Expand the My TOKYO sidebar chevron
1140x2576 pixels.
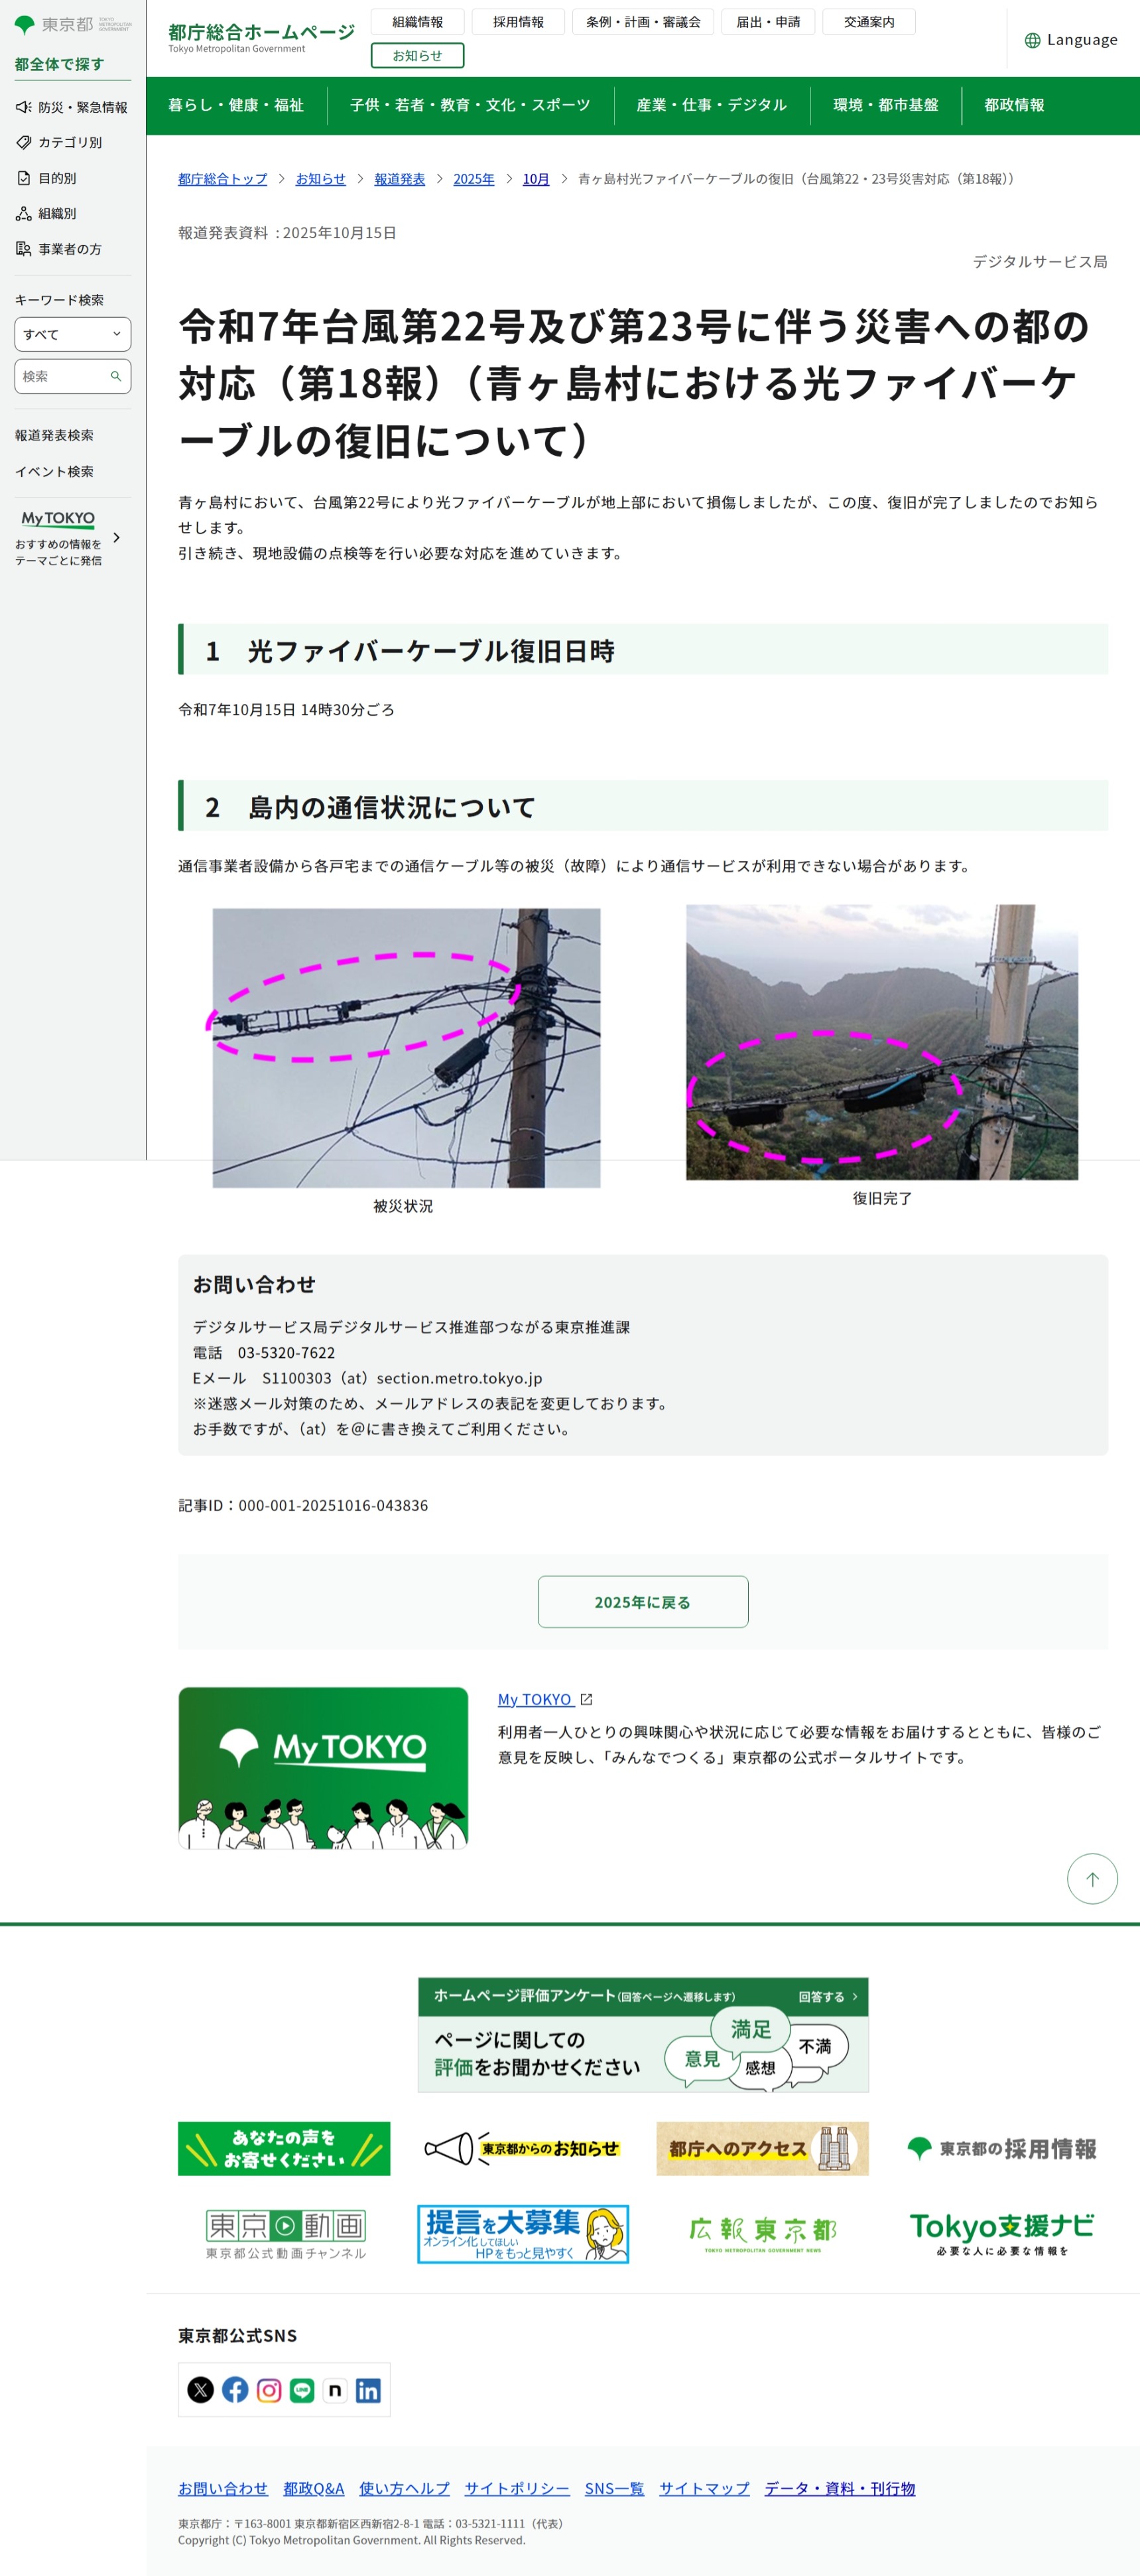click(117, 538)
